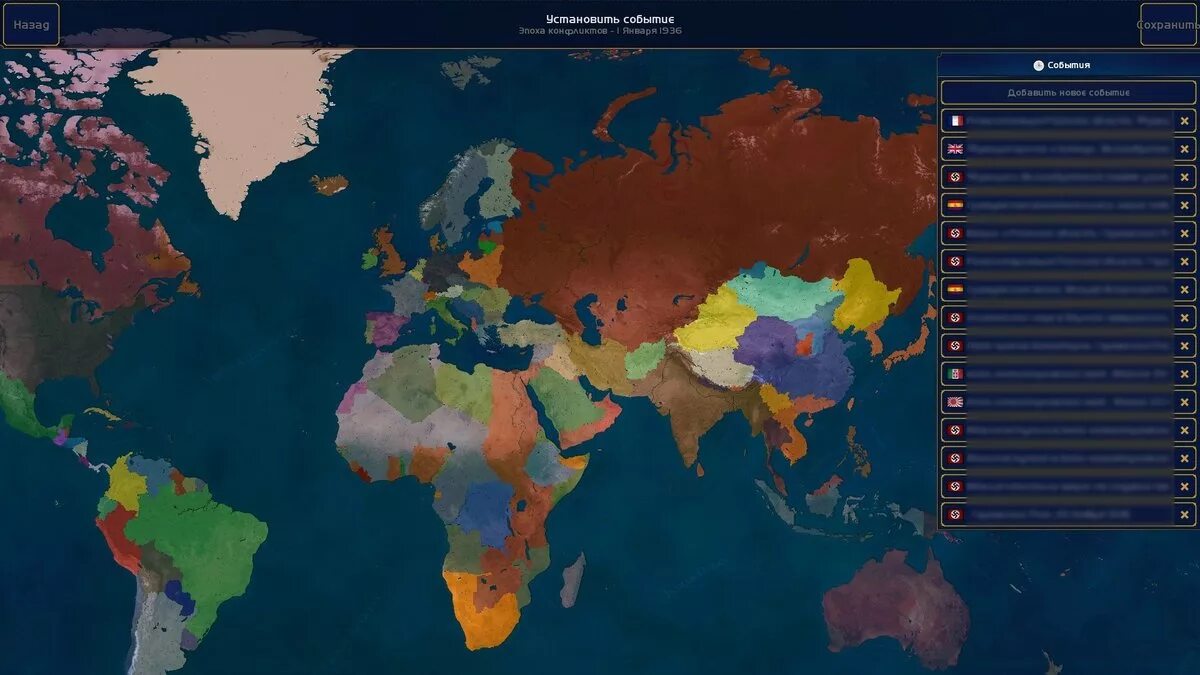The image size is (1200, 675).
Task: Select Australia on the map
Action: 895,610
